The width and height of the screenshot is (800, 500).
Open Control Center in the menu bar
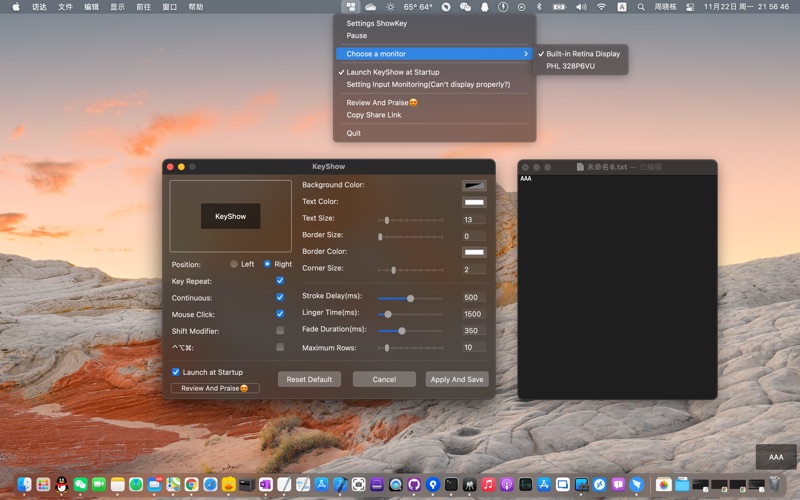(x=690, y=7)
